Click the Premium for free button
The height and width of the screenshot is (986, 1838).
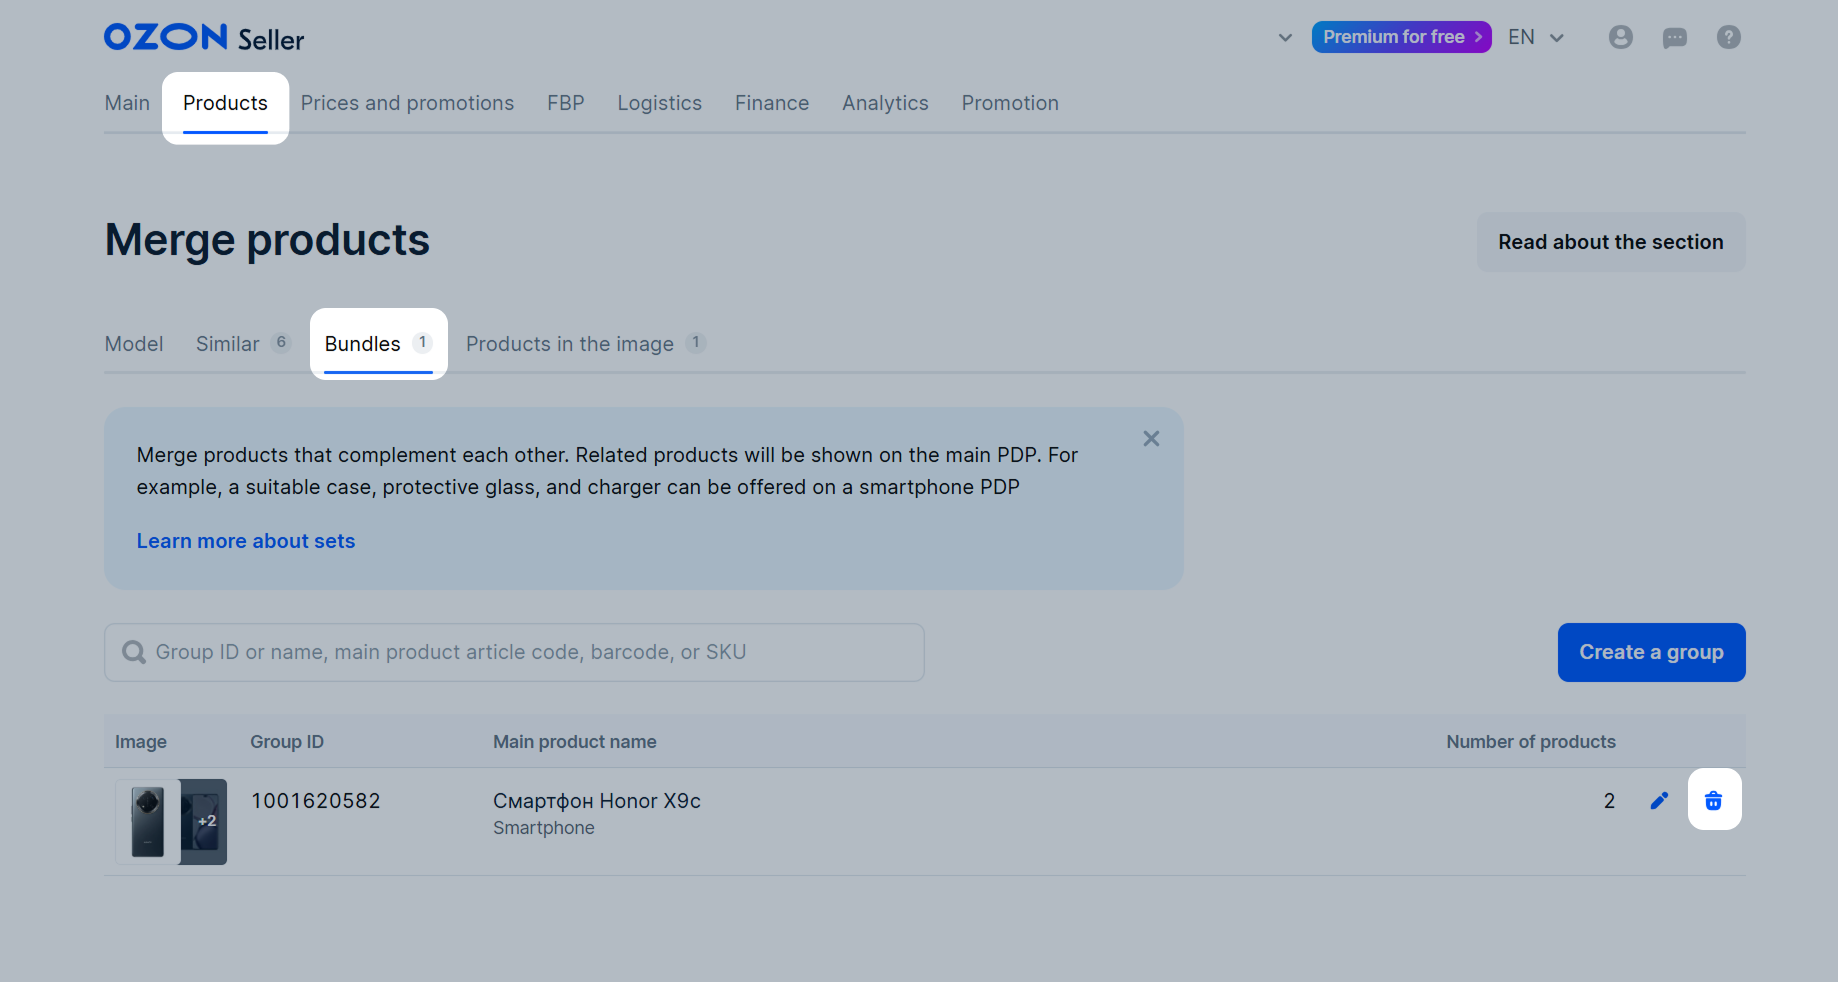1401,37
